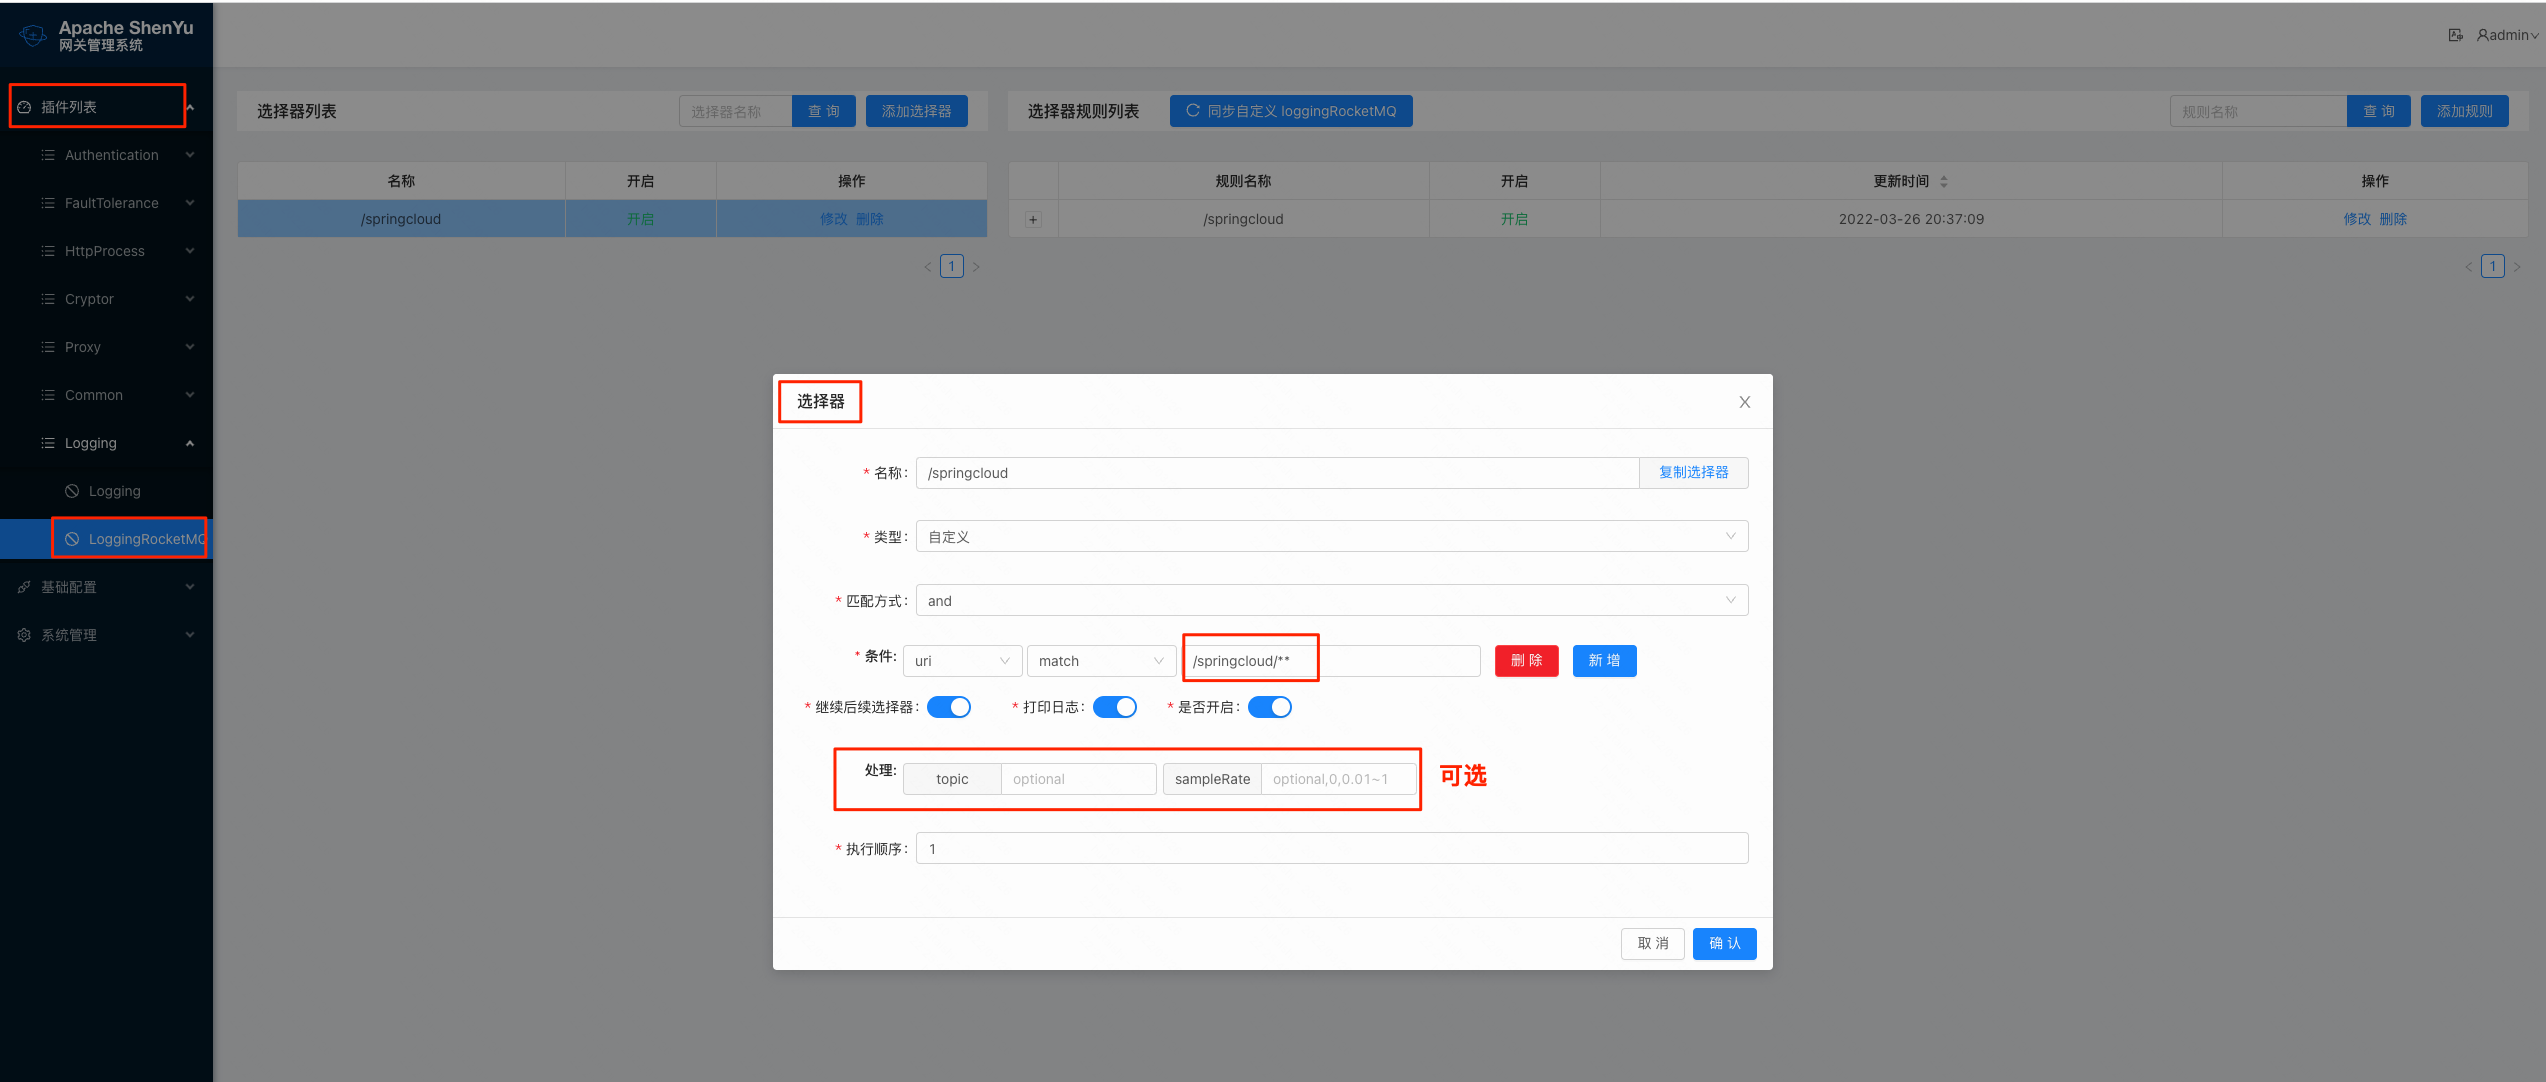Image resolution: width=2546 pixels, height=1082 pixels.
Task: Open the System Management gear menu
Action: [24, 635]
